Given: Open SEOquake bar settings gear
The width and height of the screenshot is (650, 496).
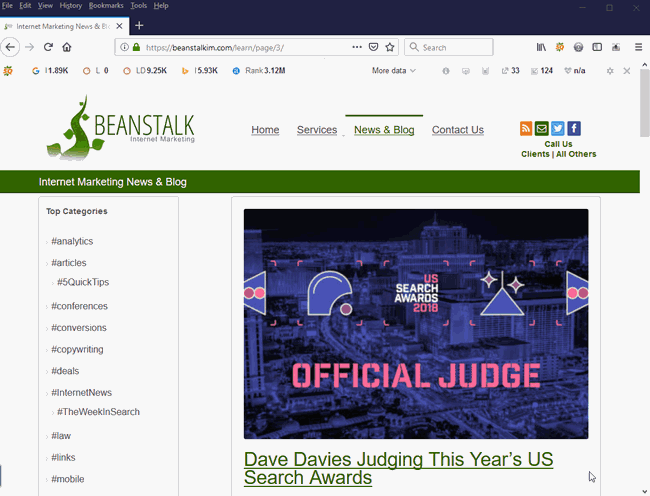Looking at the screenshot, I should click(x=610, y=71).
